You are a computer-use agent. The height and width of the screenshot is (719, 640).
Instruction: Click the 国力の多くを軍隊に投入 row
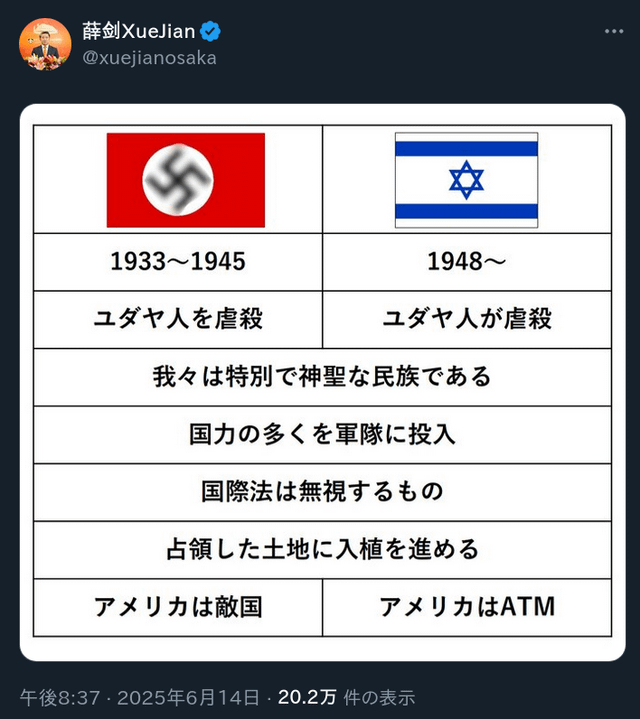point(322,434)
